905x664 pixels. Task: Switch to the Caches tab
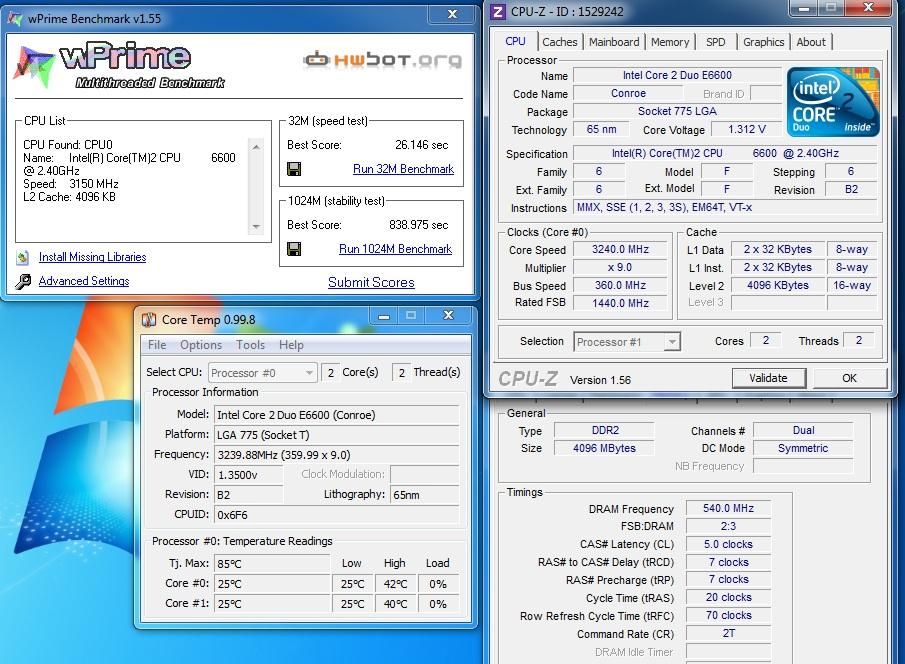[x=559, y=42]
